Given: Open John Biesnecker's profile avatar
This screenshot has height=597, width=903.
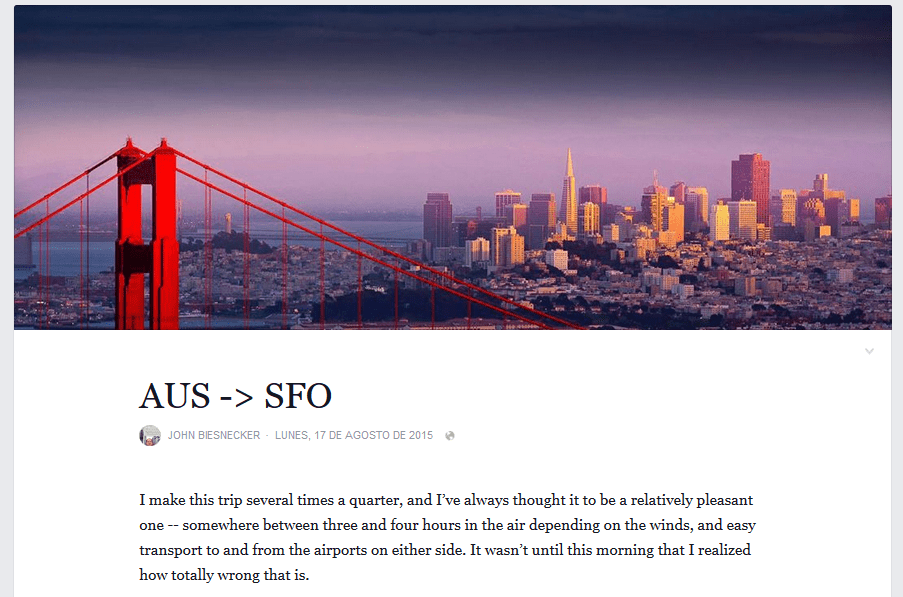Looking at the screenshot, I should (150, 435).
